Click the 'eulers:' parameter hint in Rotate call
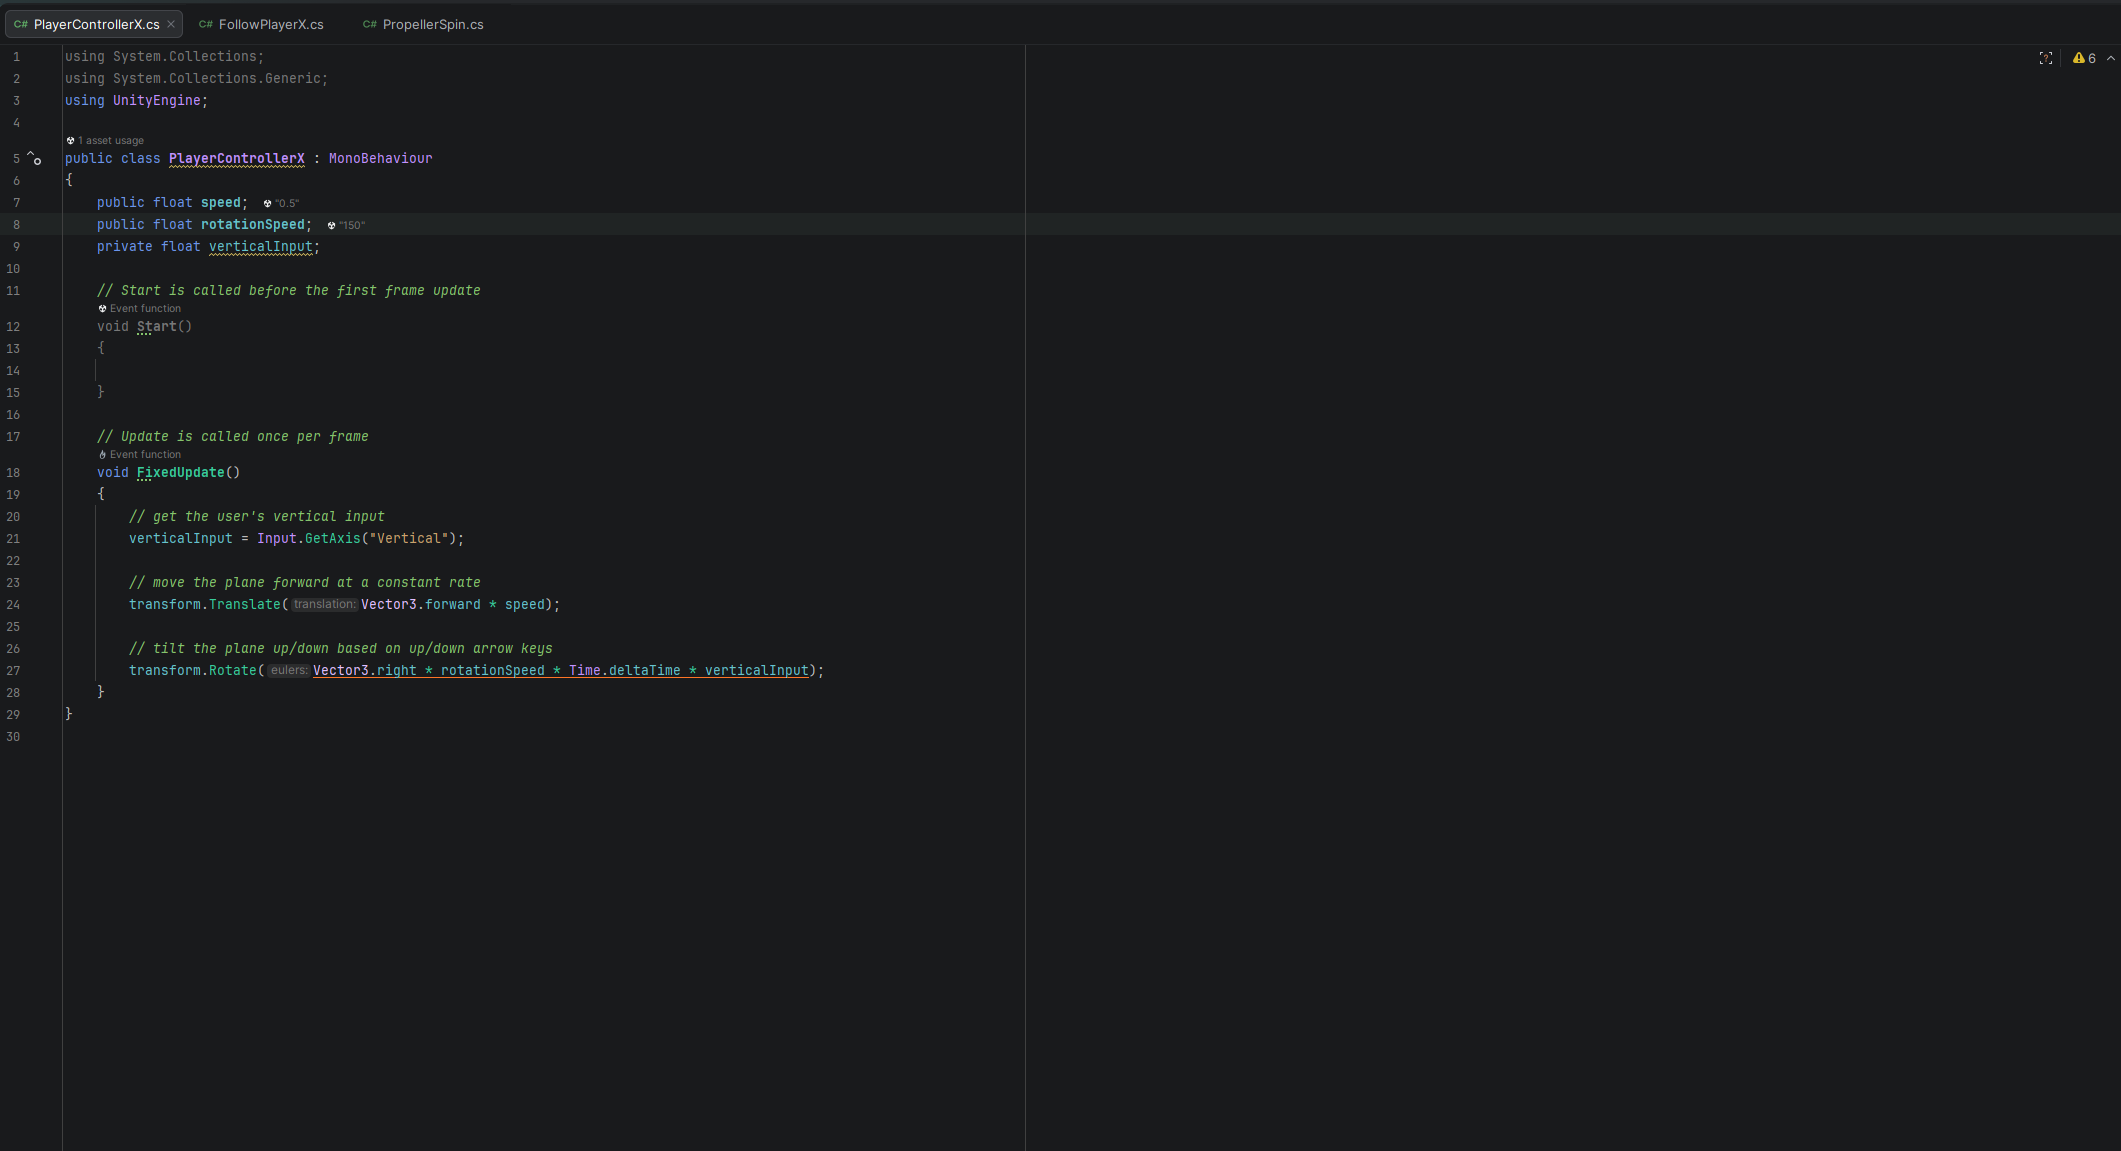This screenshot has height=1151, width=2121. point(288,670)
